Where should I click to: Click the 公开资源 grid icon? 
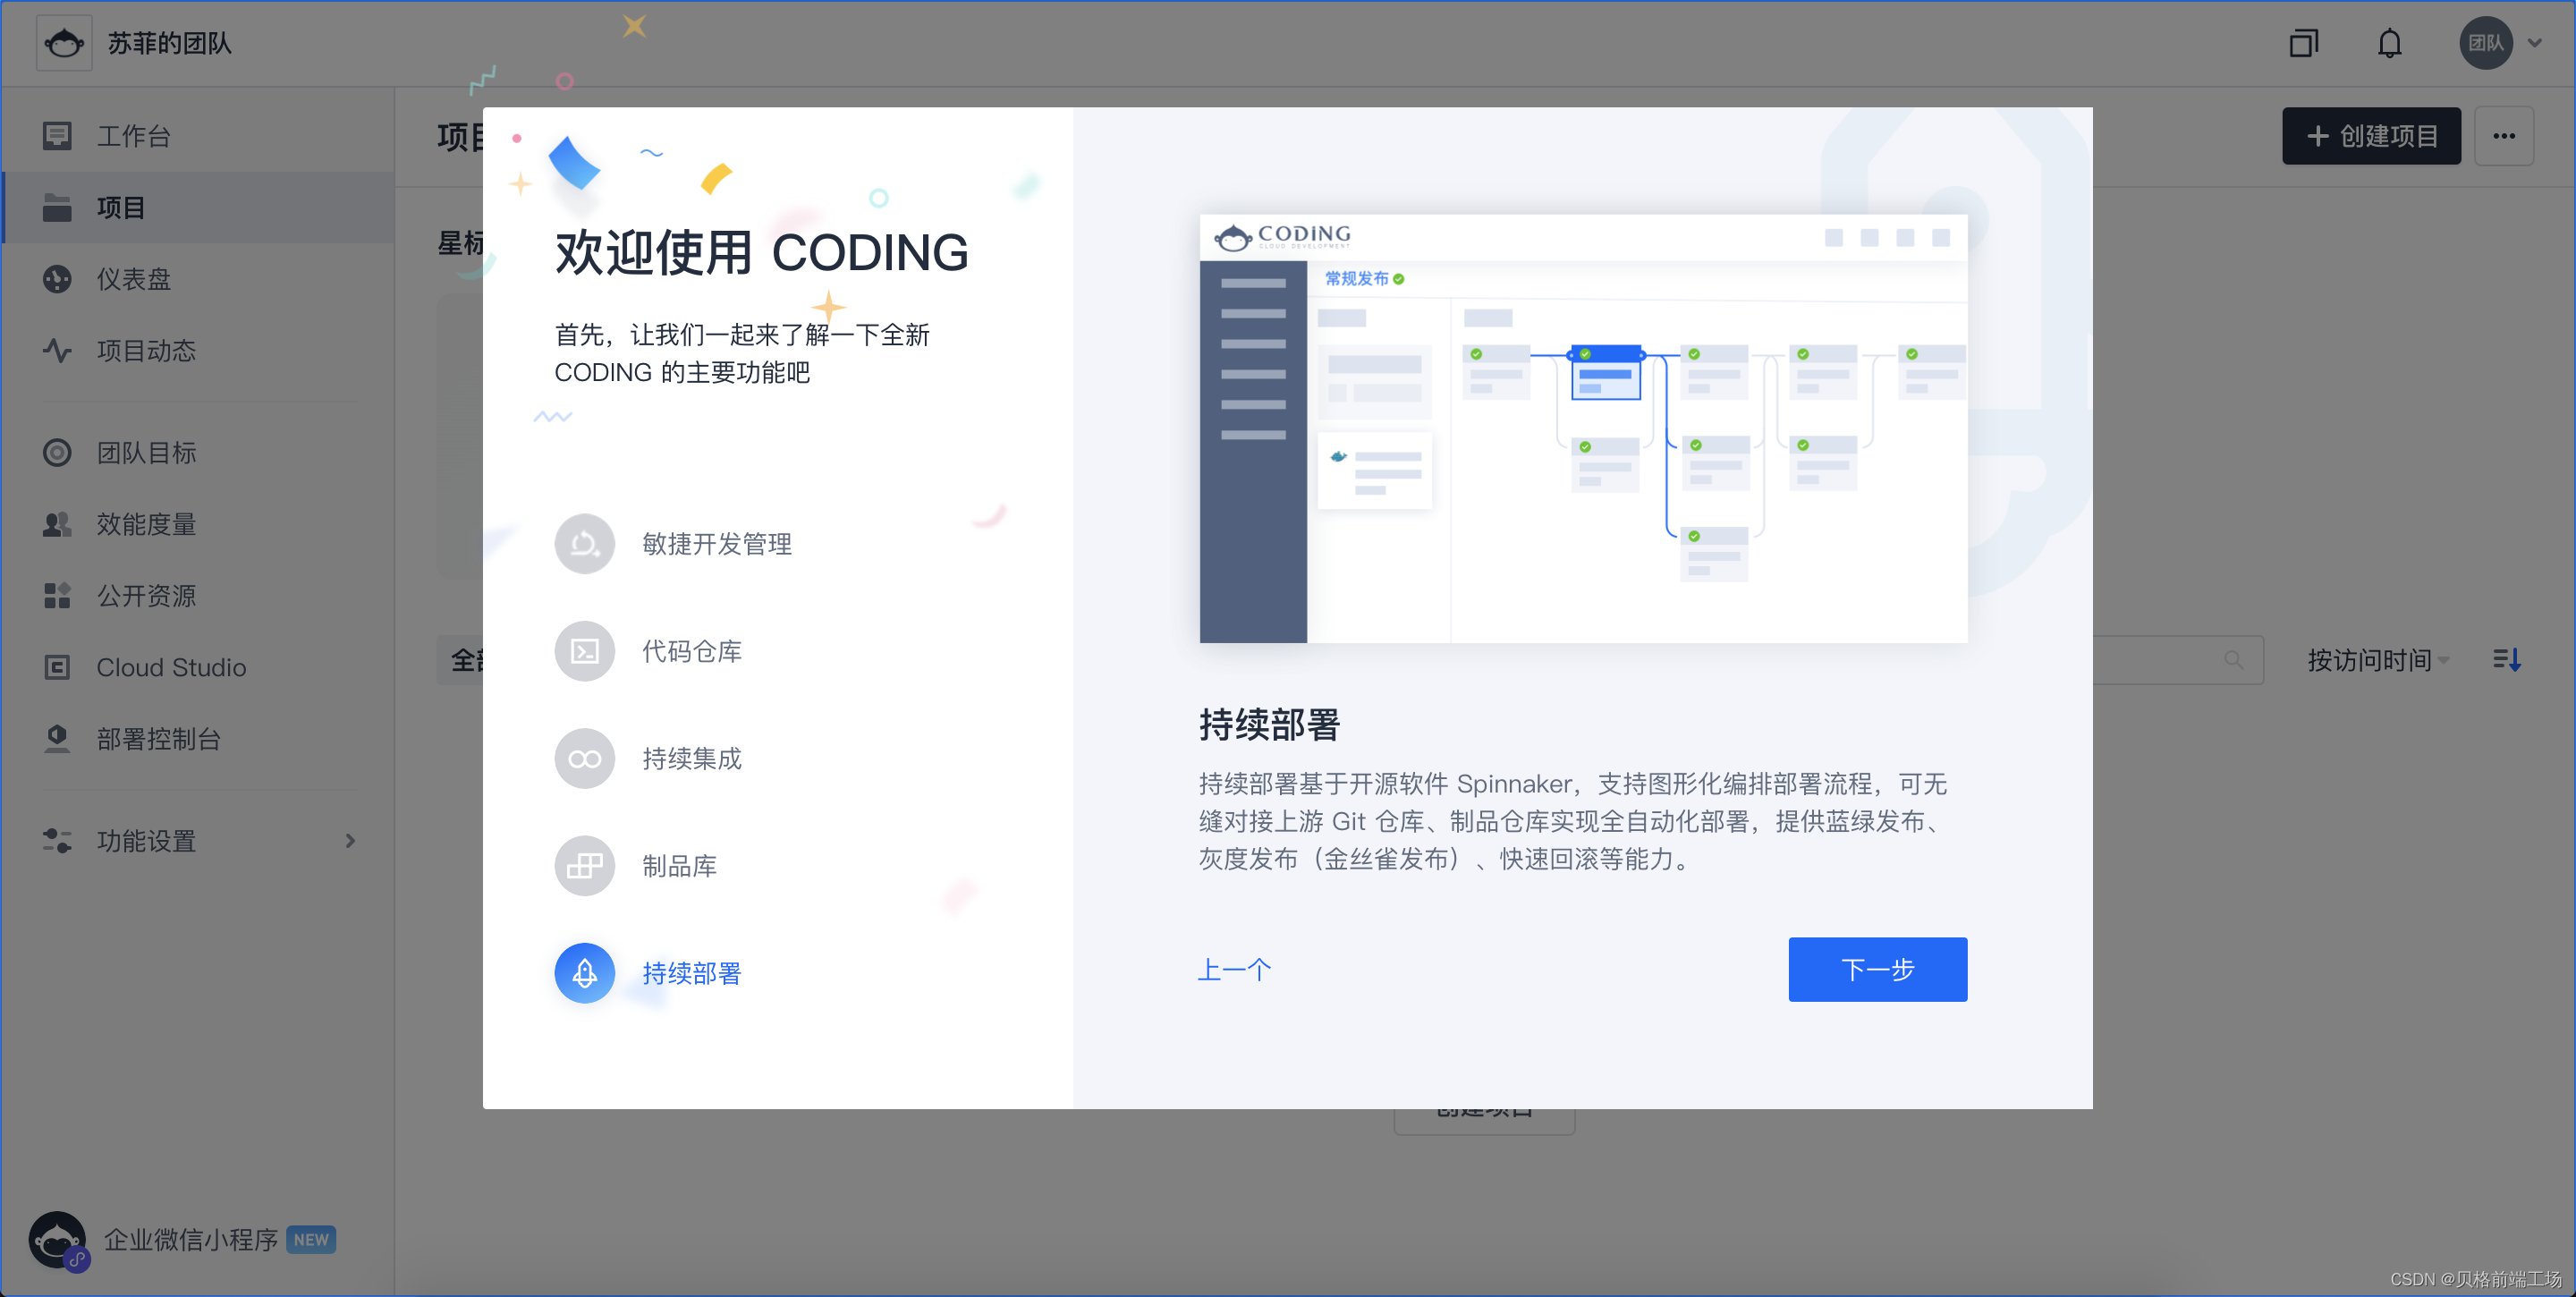tap(57, 596)
